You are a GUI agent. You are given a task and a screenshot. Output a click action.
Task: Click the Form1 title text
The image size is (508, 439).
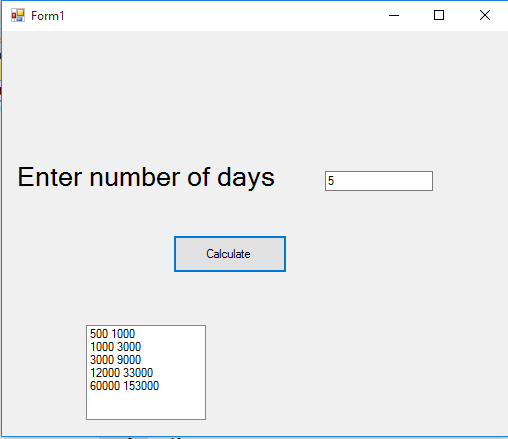click(47, 16)
